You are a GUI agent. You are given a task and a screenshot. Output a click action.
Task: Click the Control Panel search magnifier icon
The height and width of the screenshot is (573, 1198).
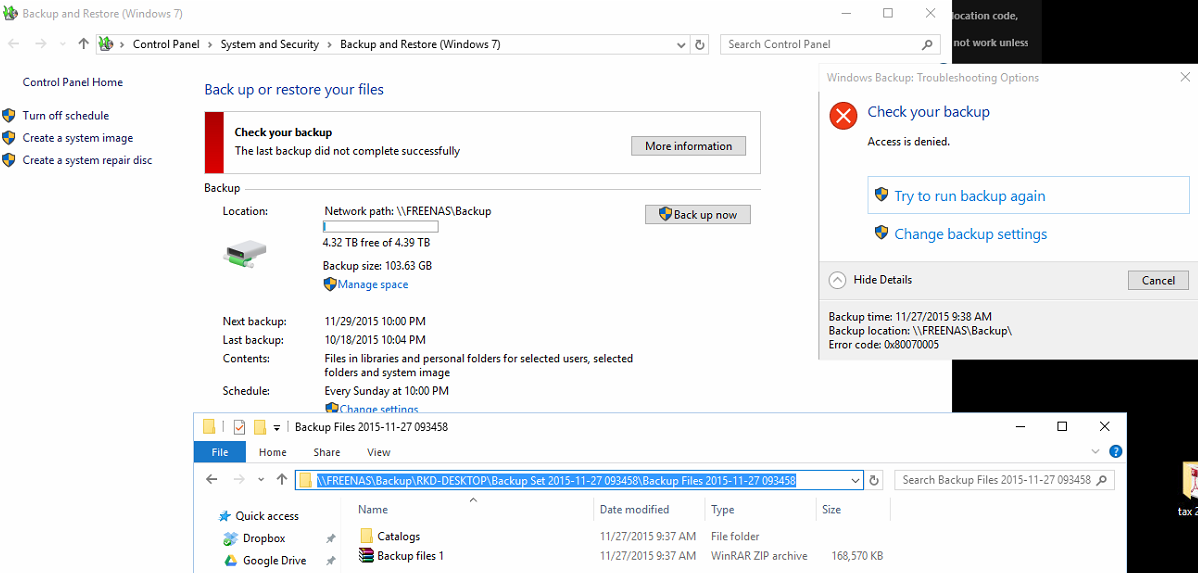pos(928,44)
